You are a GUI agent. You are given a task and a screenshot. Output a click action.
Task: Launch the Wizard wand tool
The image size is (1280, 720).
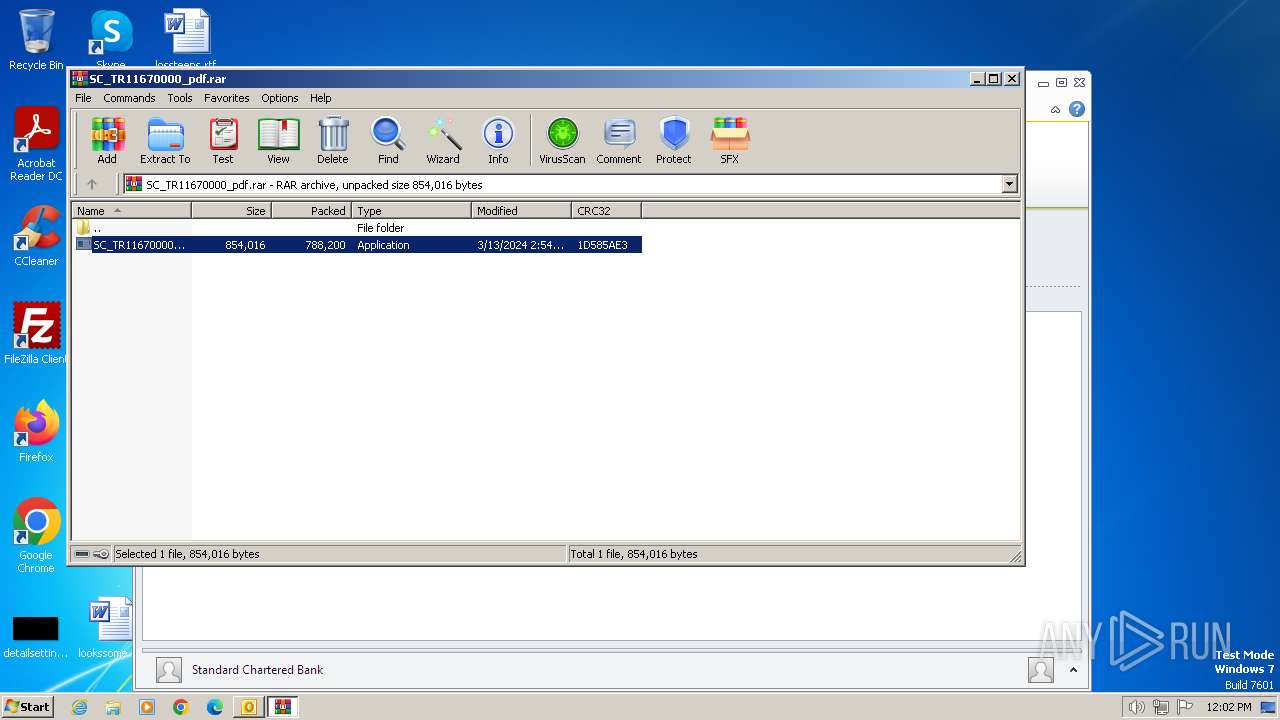tap(443, 141)
